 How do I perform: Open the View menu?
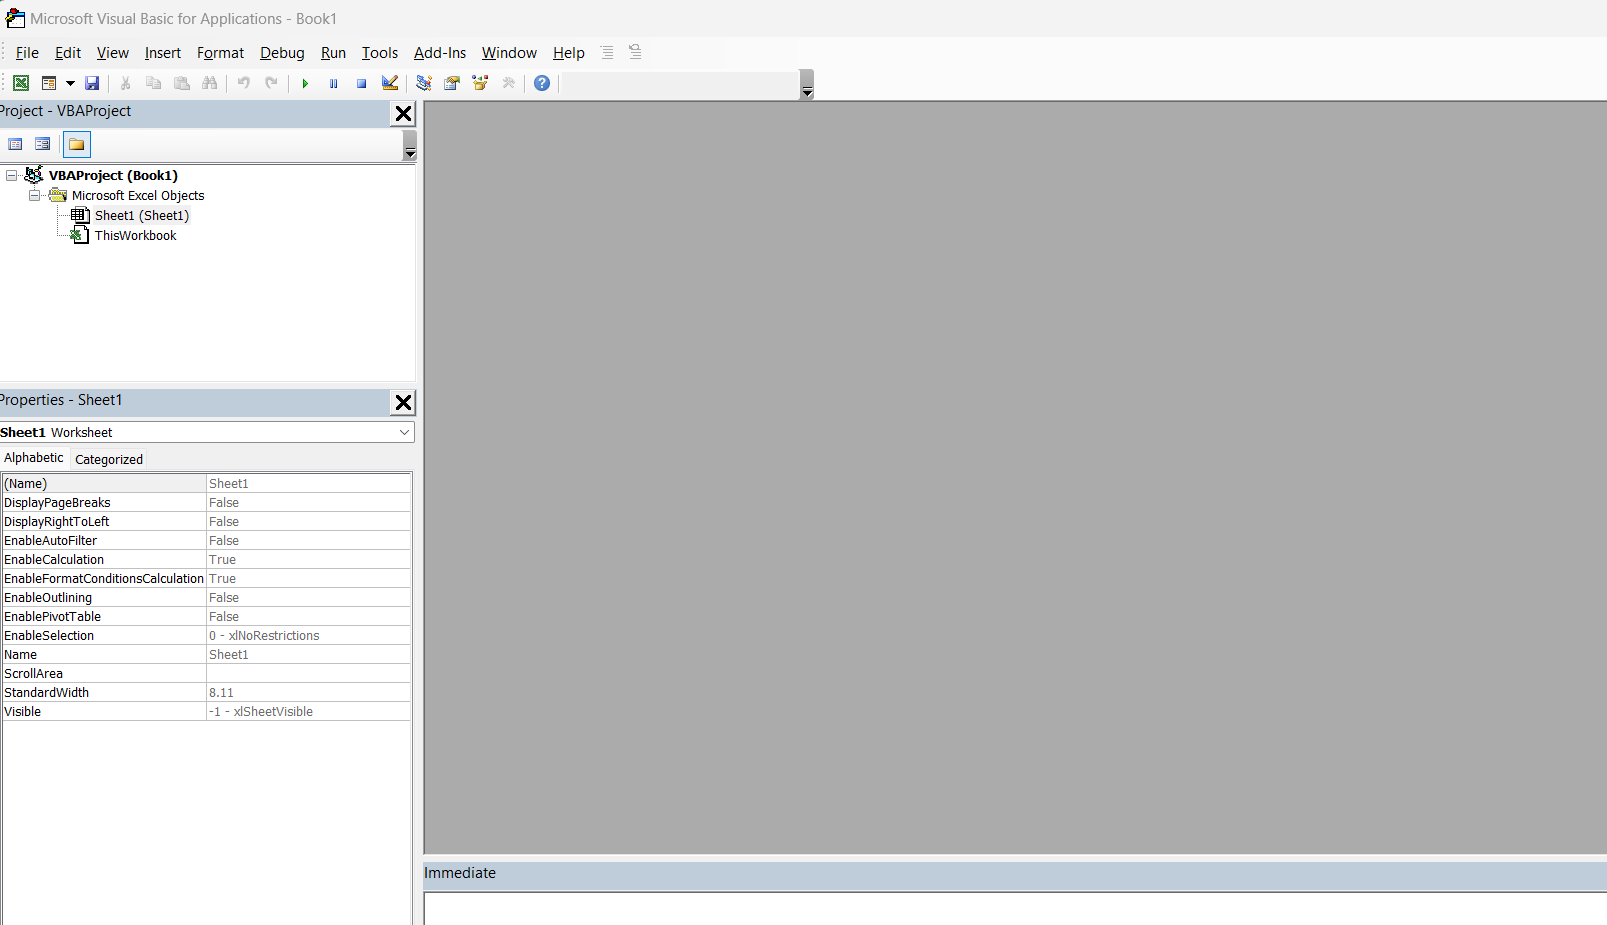[x=113, y=53]
